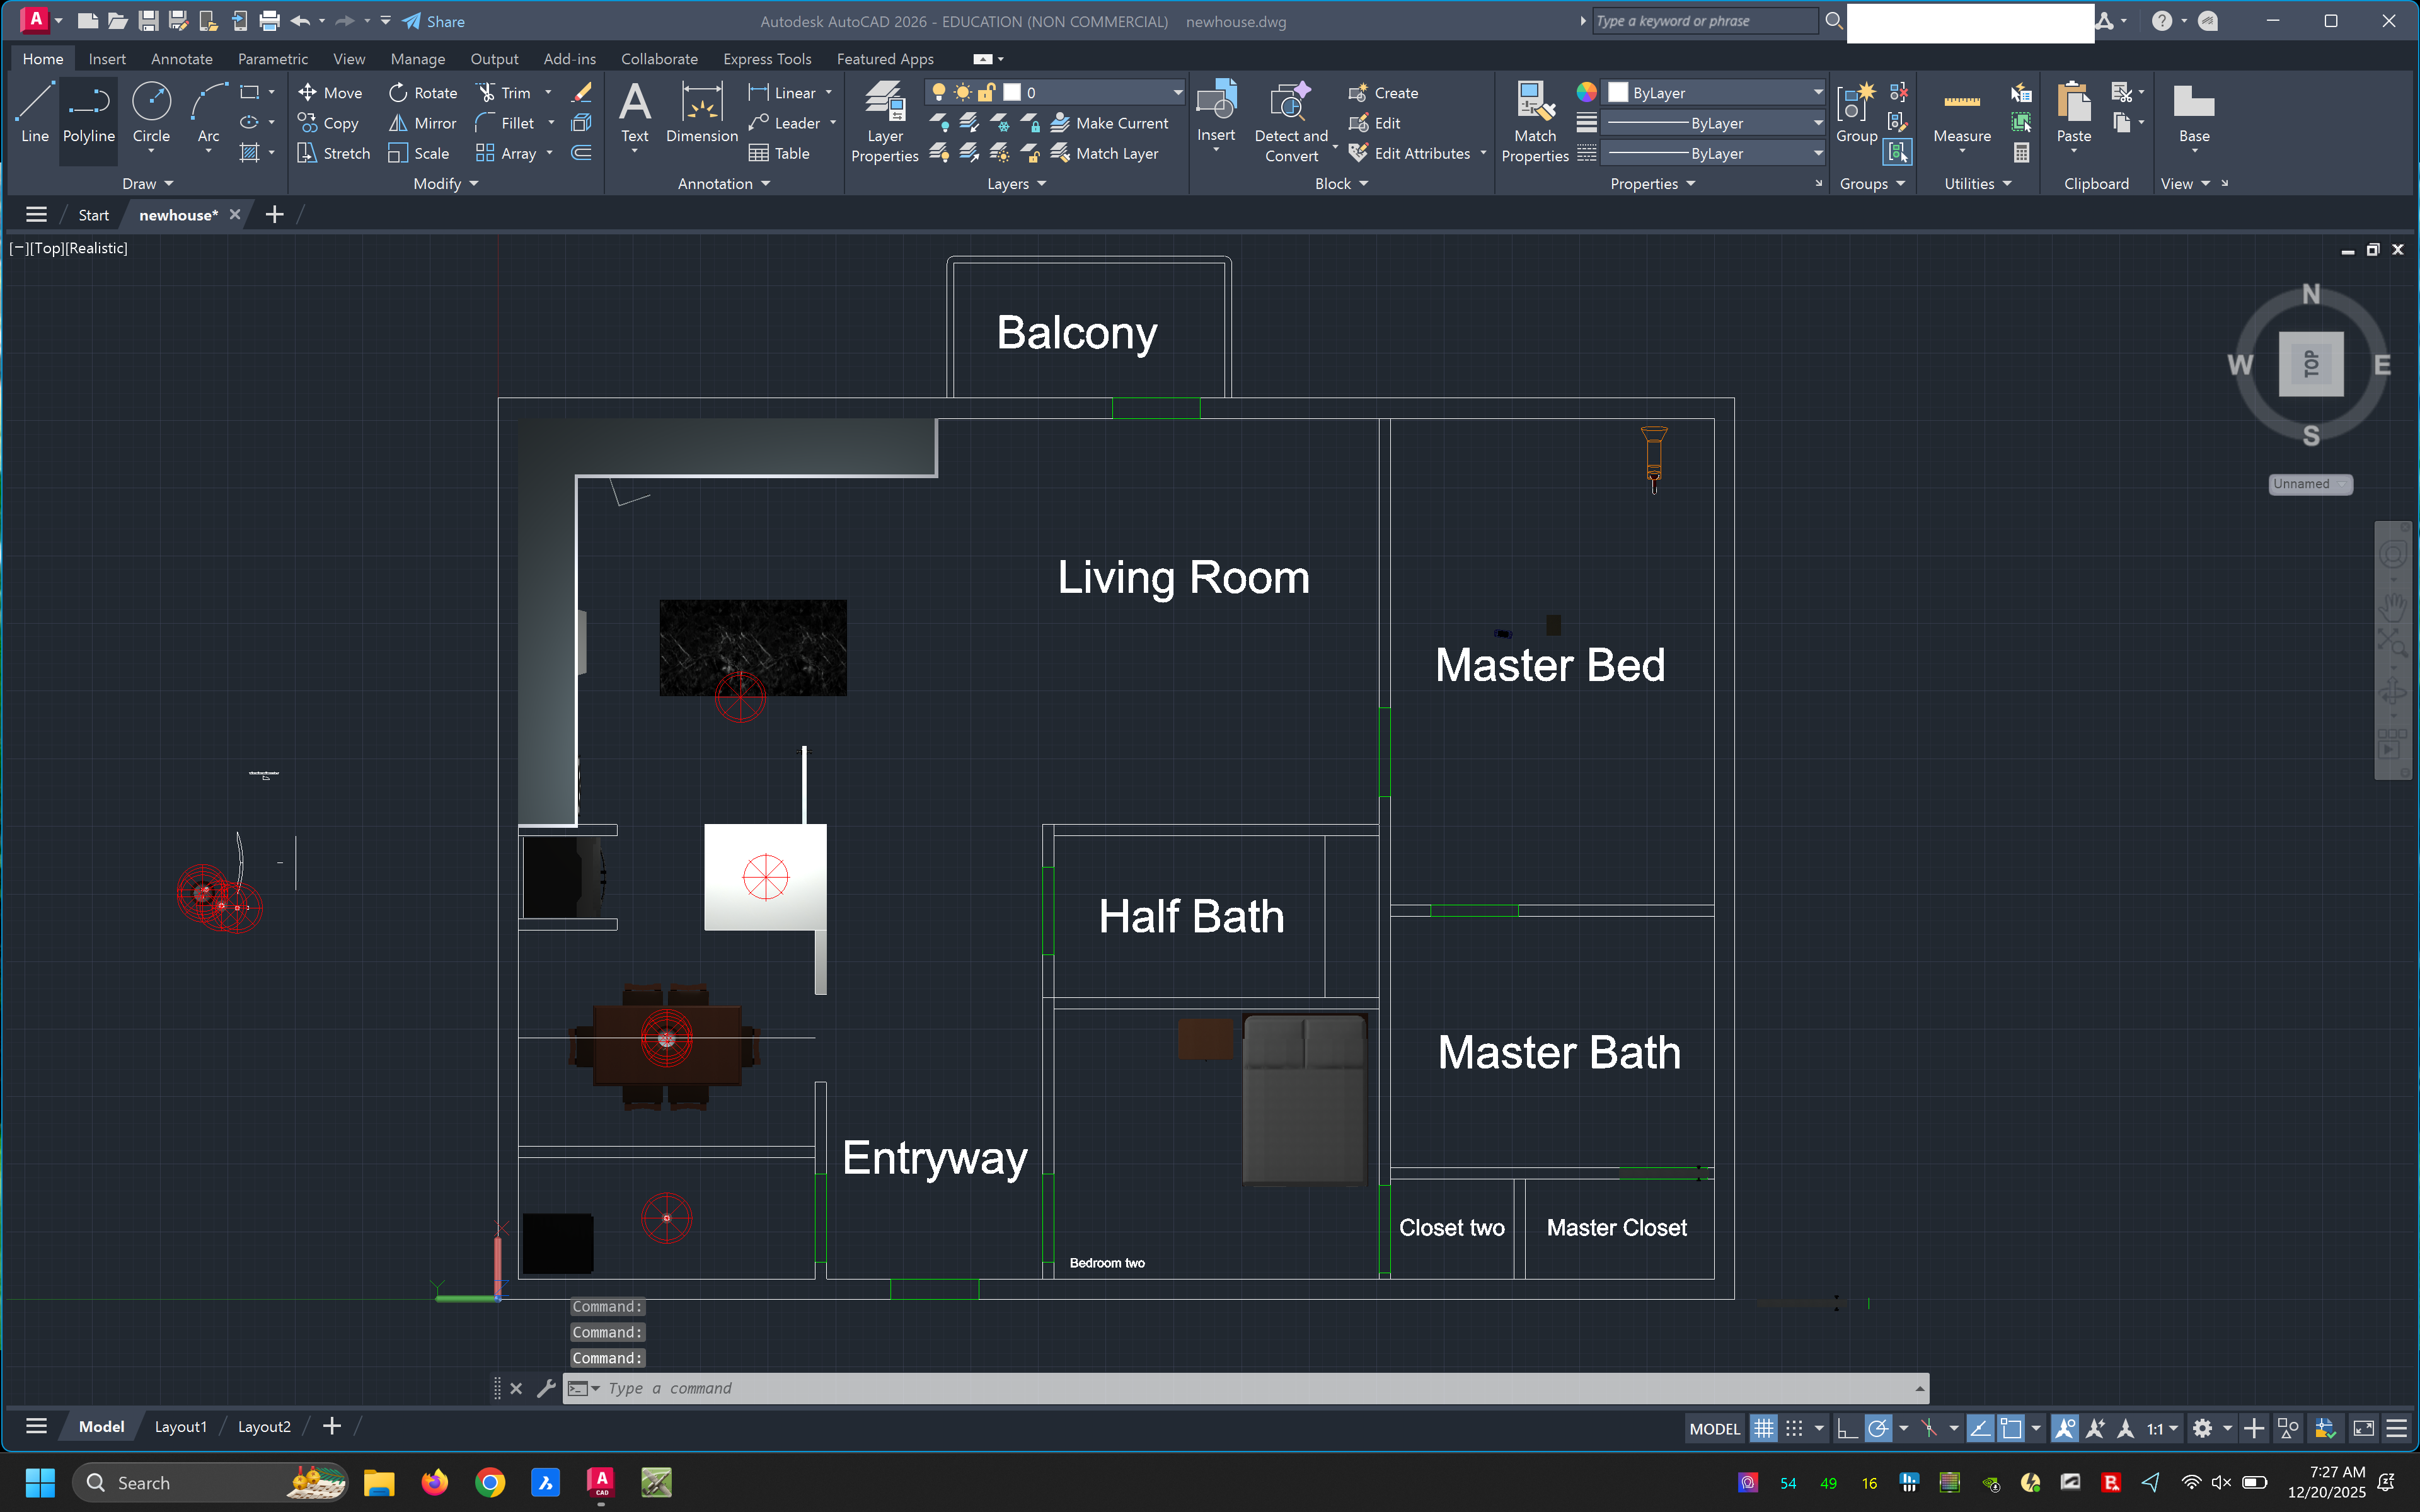The image size is (2420, 1512).
Task: Activate the Mirror command
Action: tap(423, 123)
